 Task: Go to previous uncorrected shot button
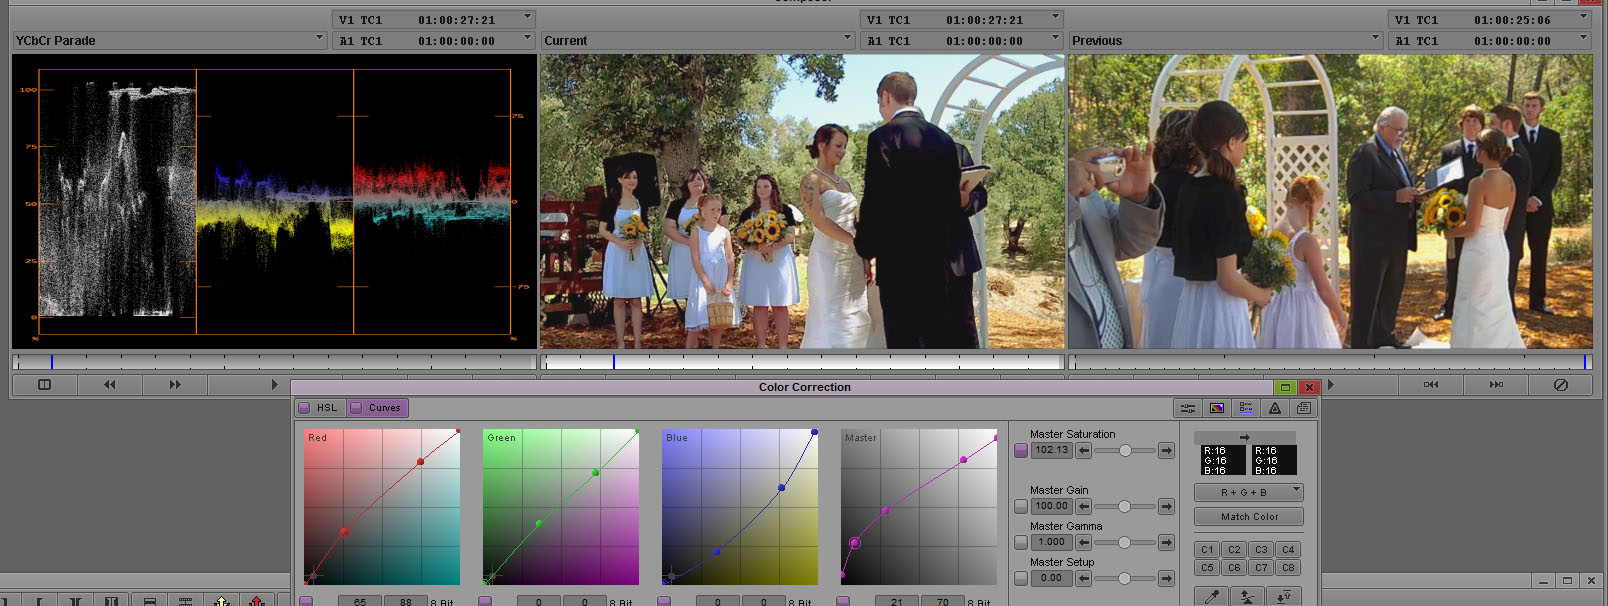1431,384
